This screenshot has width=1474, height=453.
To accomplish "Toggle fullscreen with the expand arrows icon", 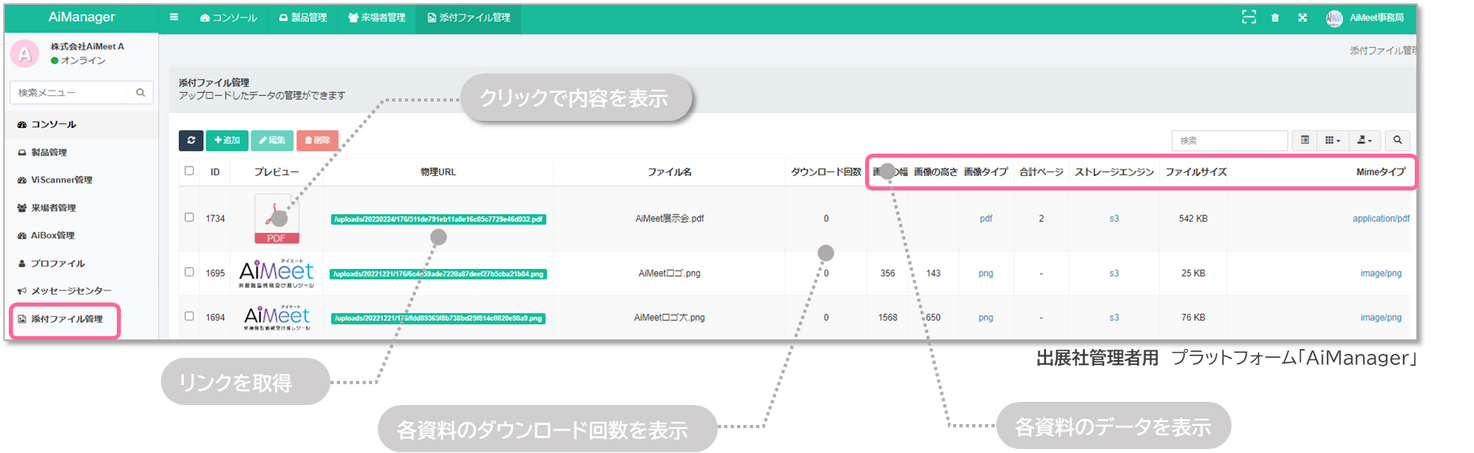I will point(1302,18).
